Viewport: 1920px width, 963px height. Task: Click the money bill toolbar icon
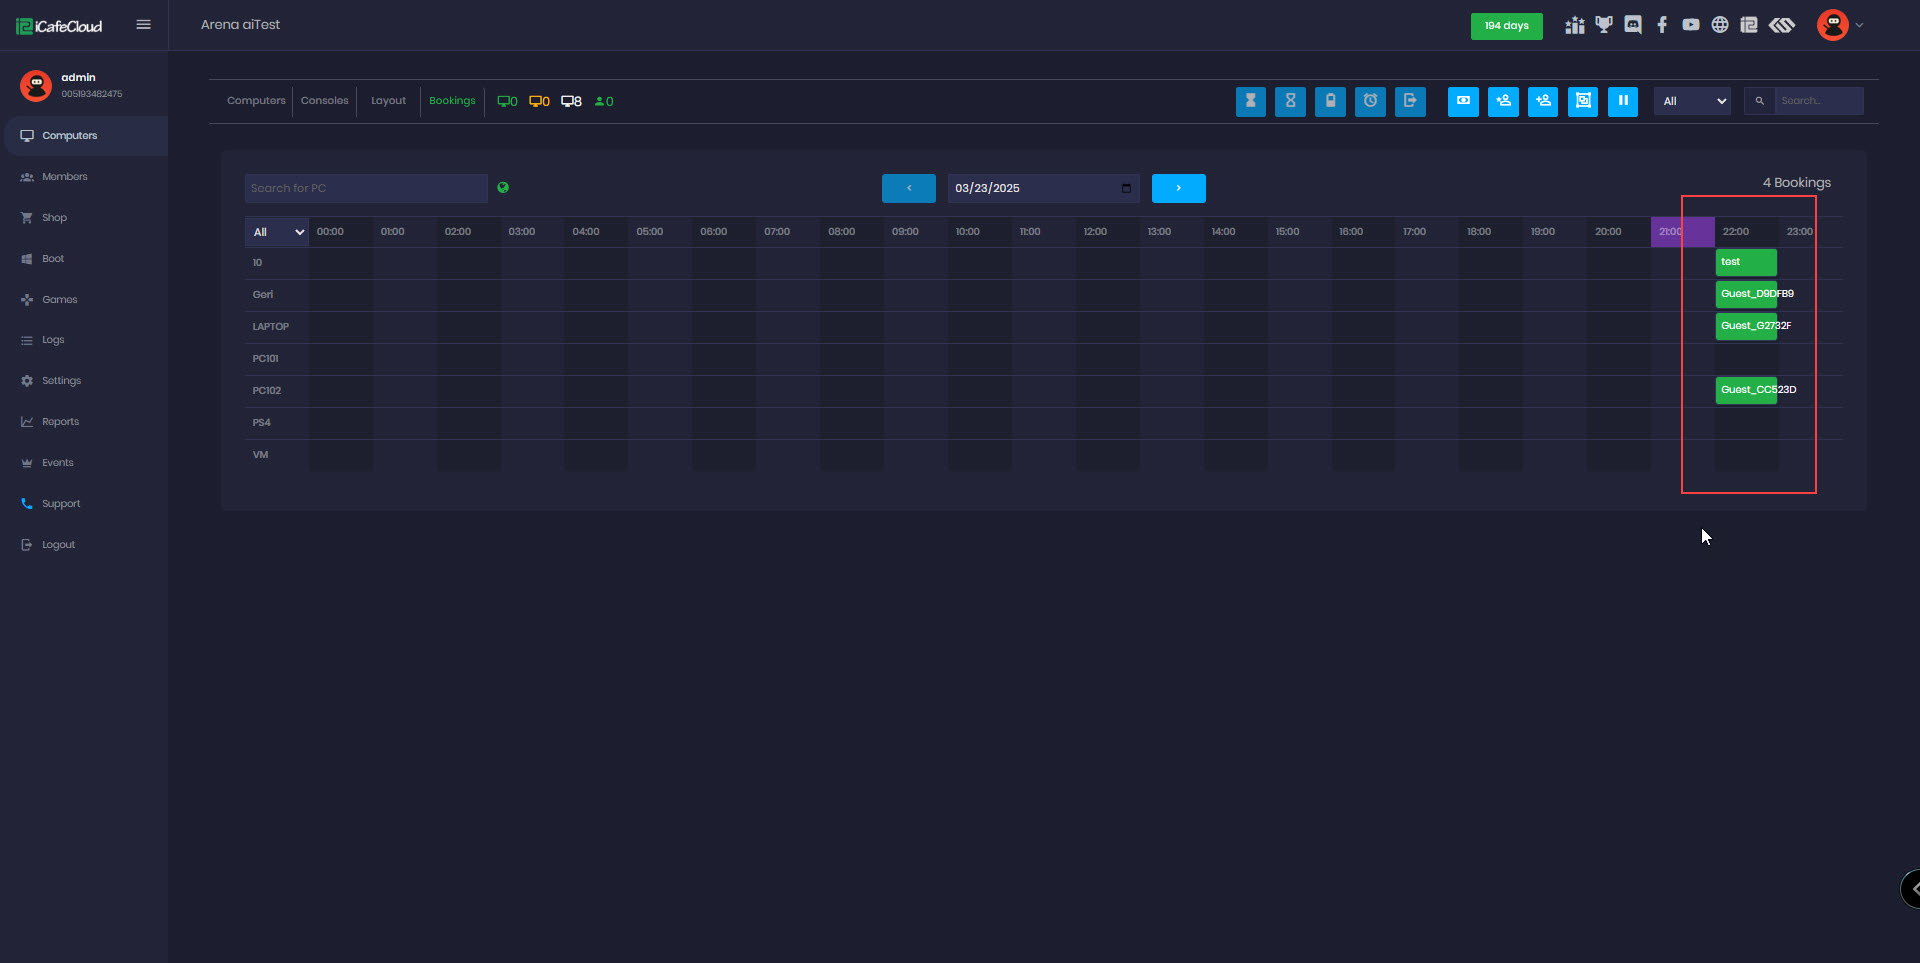[x=1463, y=101]
